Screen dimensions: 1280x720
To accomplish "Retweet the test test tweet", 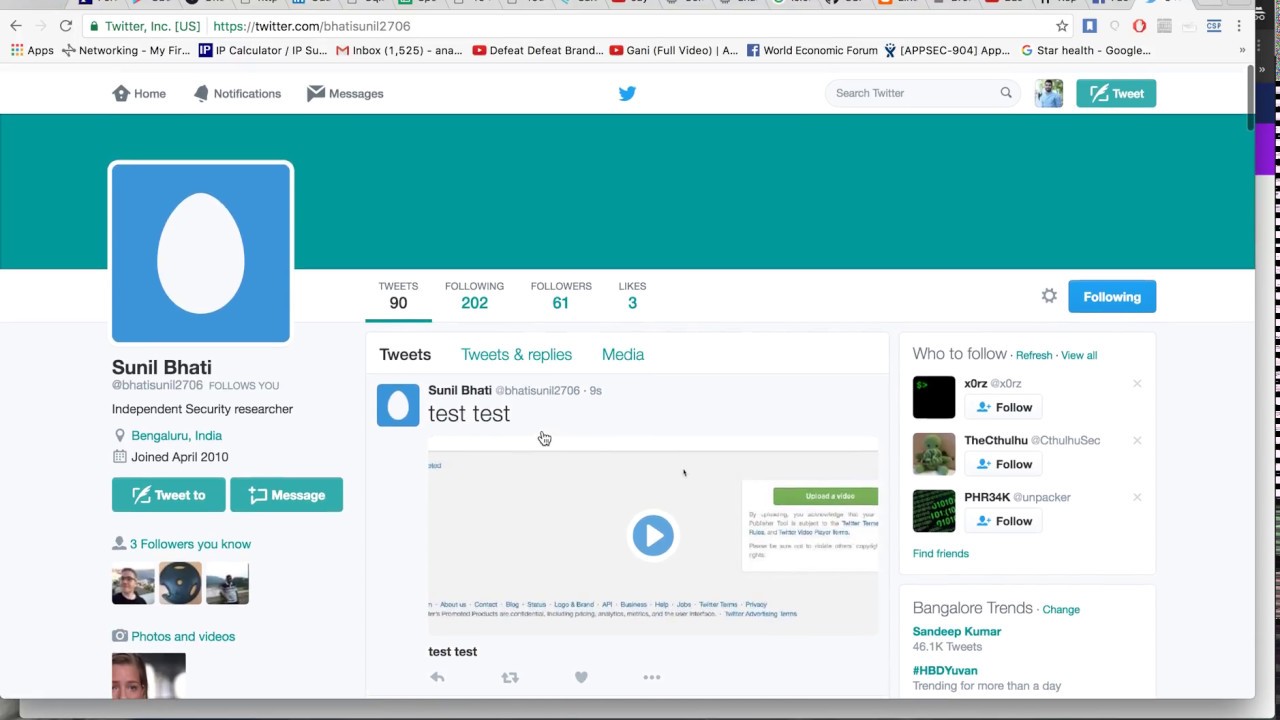I will 510,677.
